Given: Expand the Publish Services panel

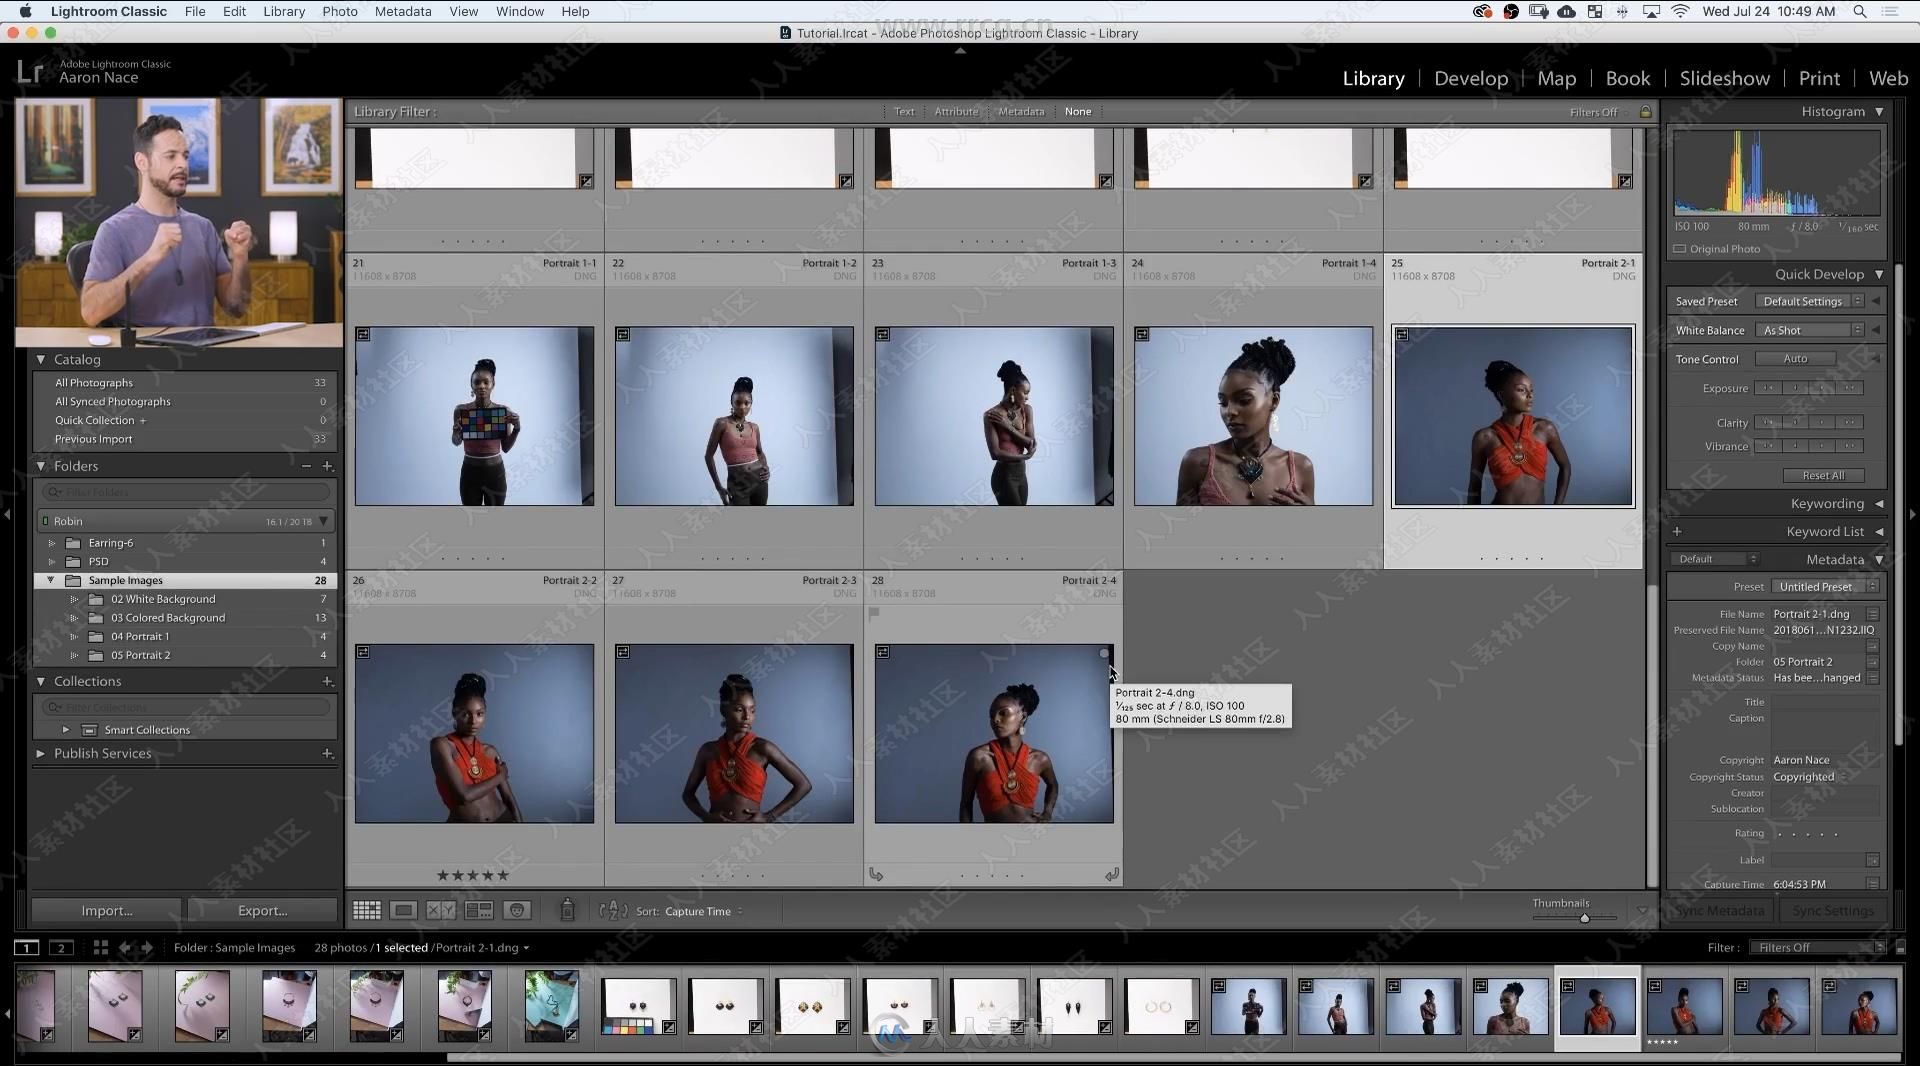Looking at the screenshot, I should [x=41, y=753].
